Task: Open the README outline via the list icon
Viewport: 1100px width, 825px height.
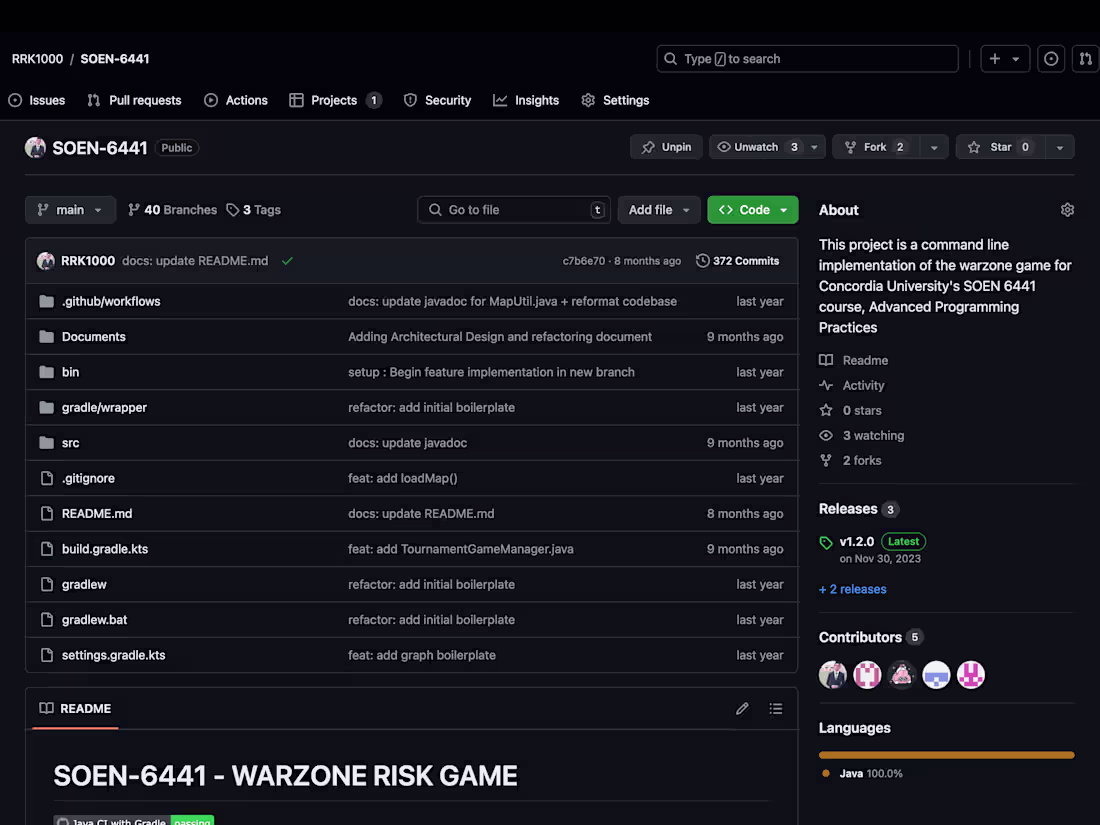Action: [776, 708]
